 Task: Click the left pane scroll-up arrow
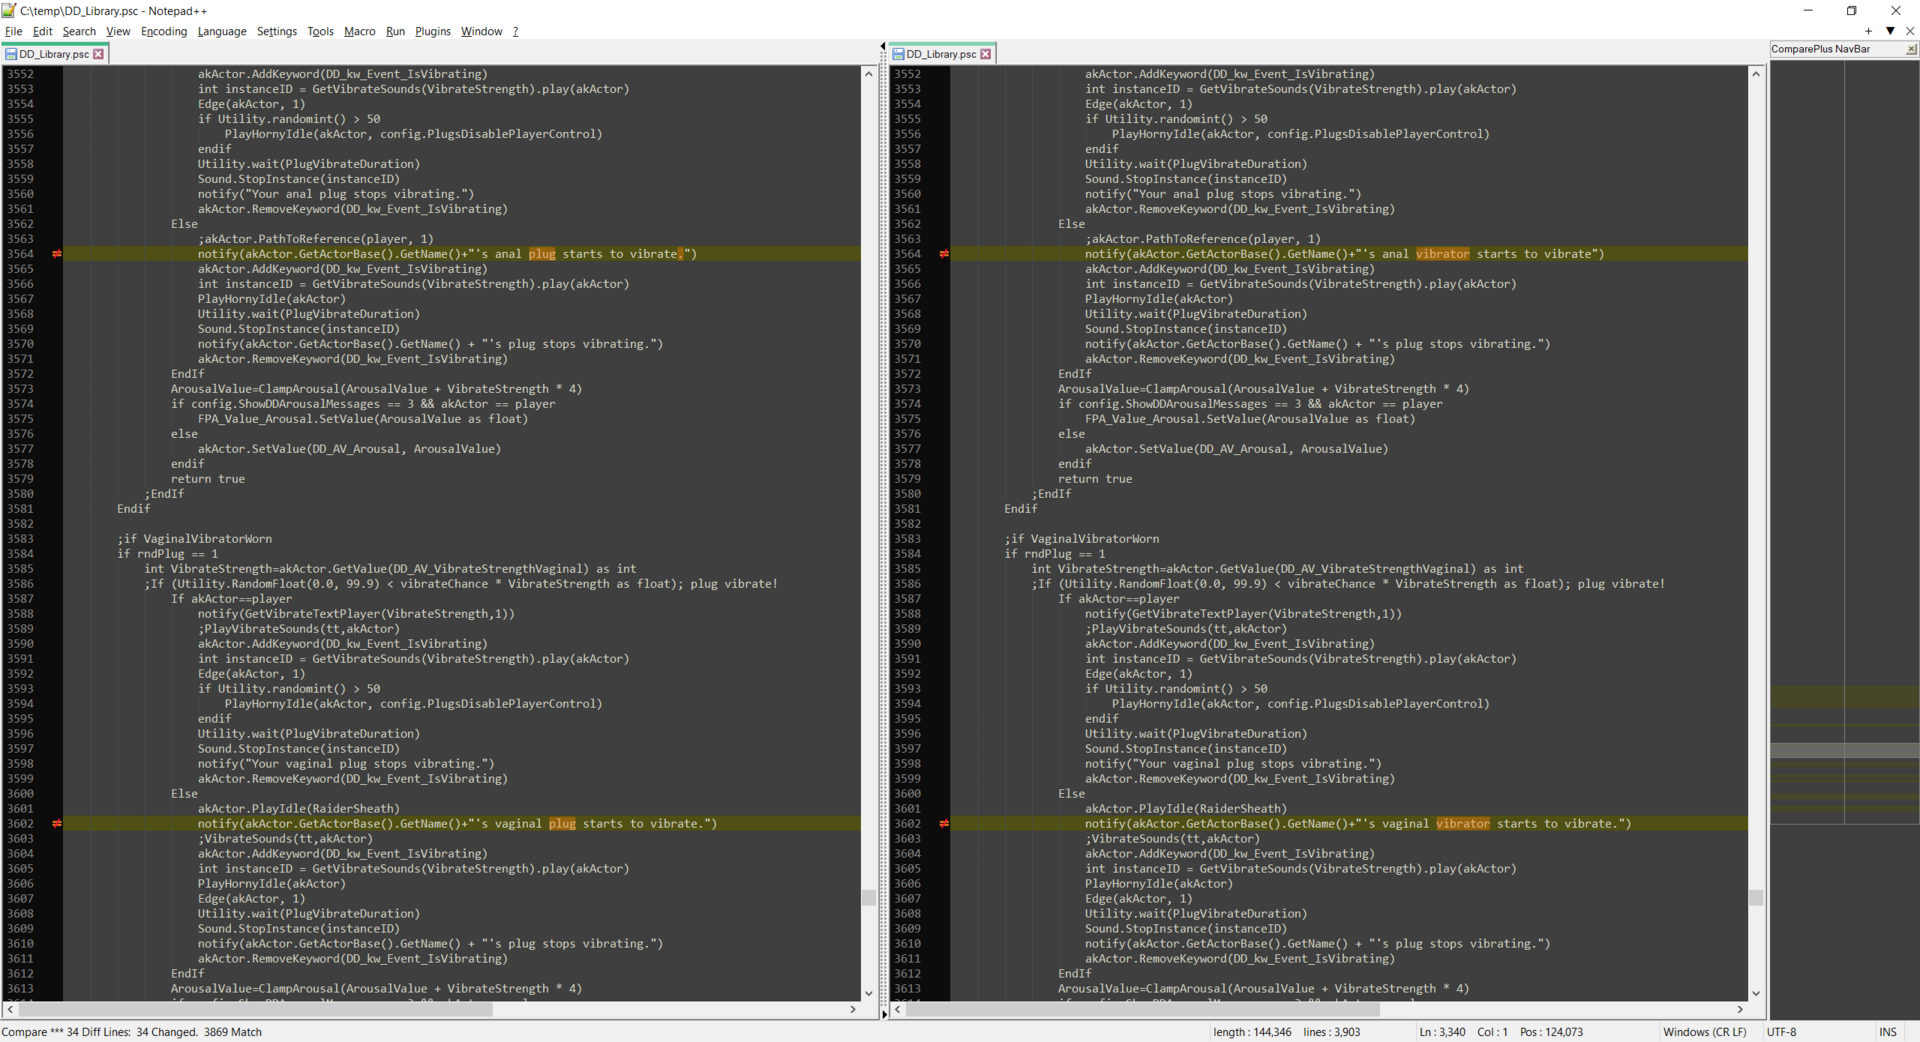pos(868,74)
